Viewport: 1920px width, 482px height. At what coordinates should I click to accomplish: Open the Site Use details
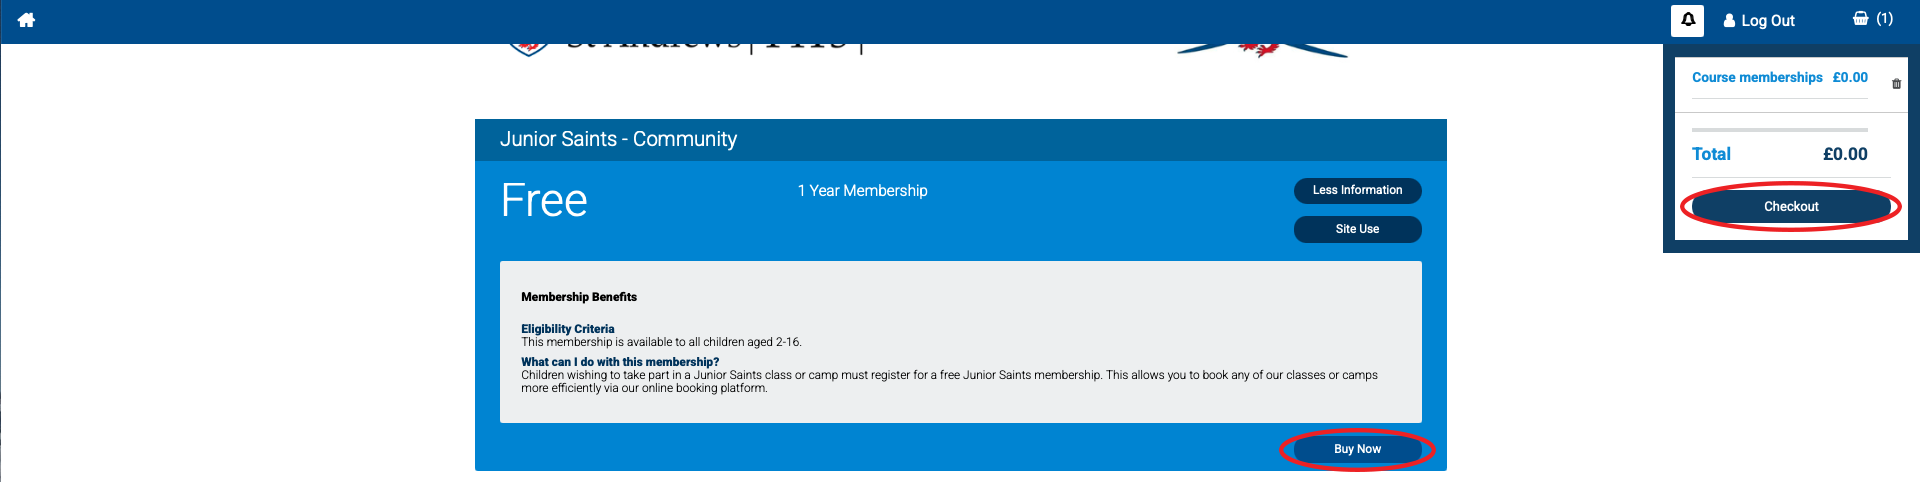coord(1357,229)
